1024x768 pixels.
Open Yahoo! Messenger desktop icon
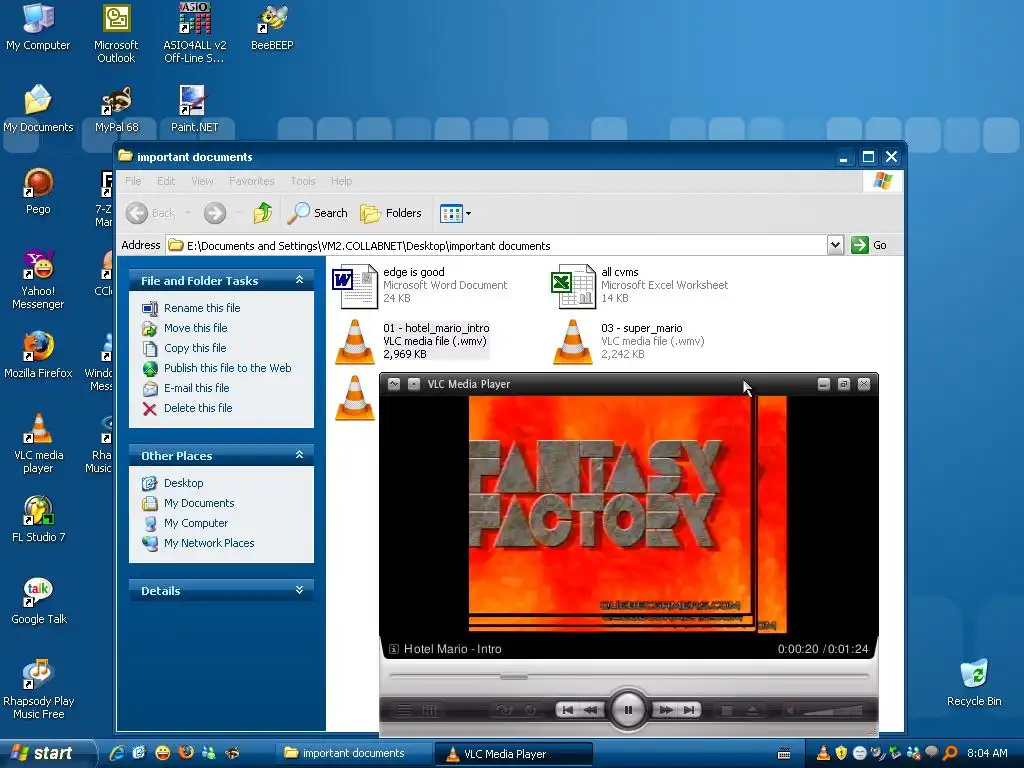(38, 280)
